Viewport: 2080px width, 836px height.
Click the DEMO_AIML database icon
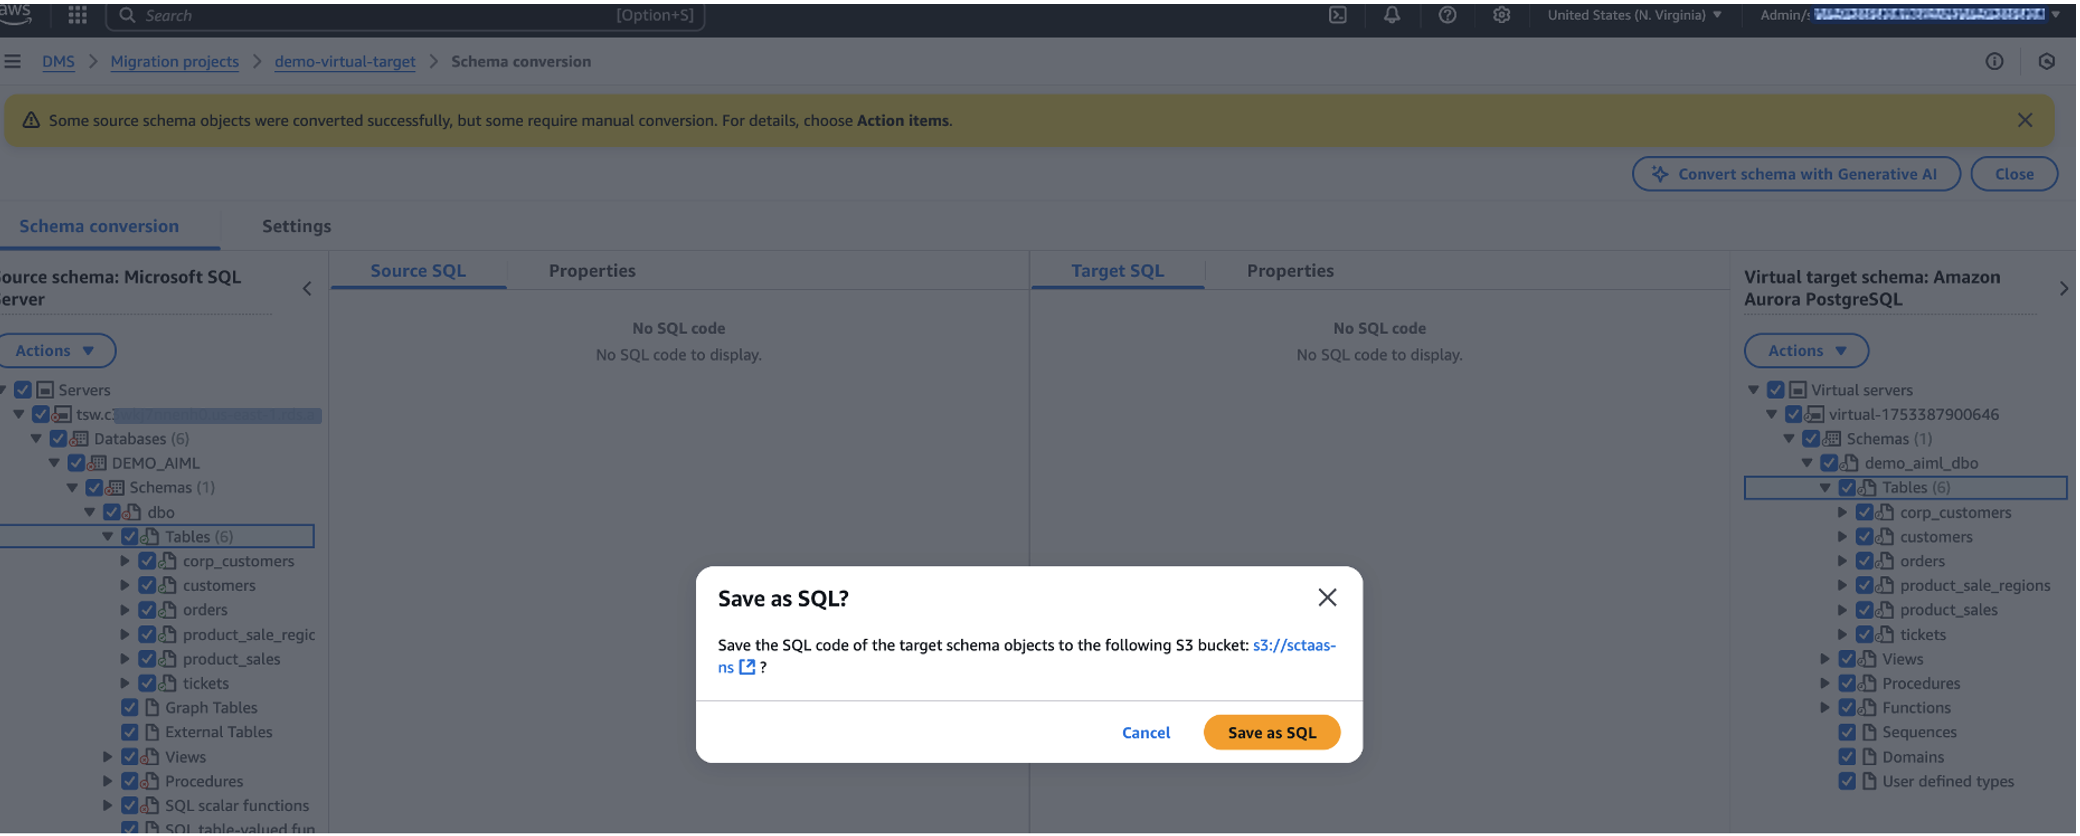[97, 463]
